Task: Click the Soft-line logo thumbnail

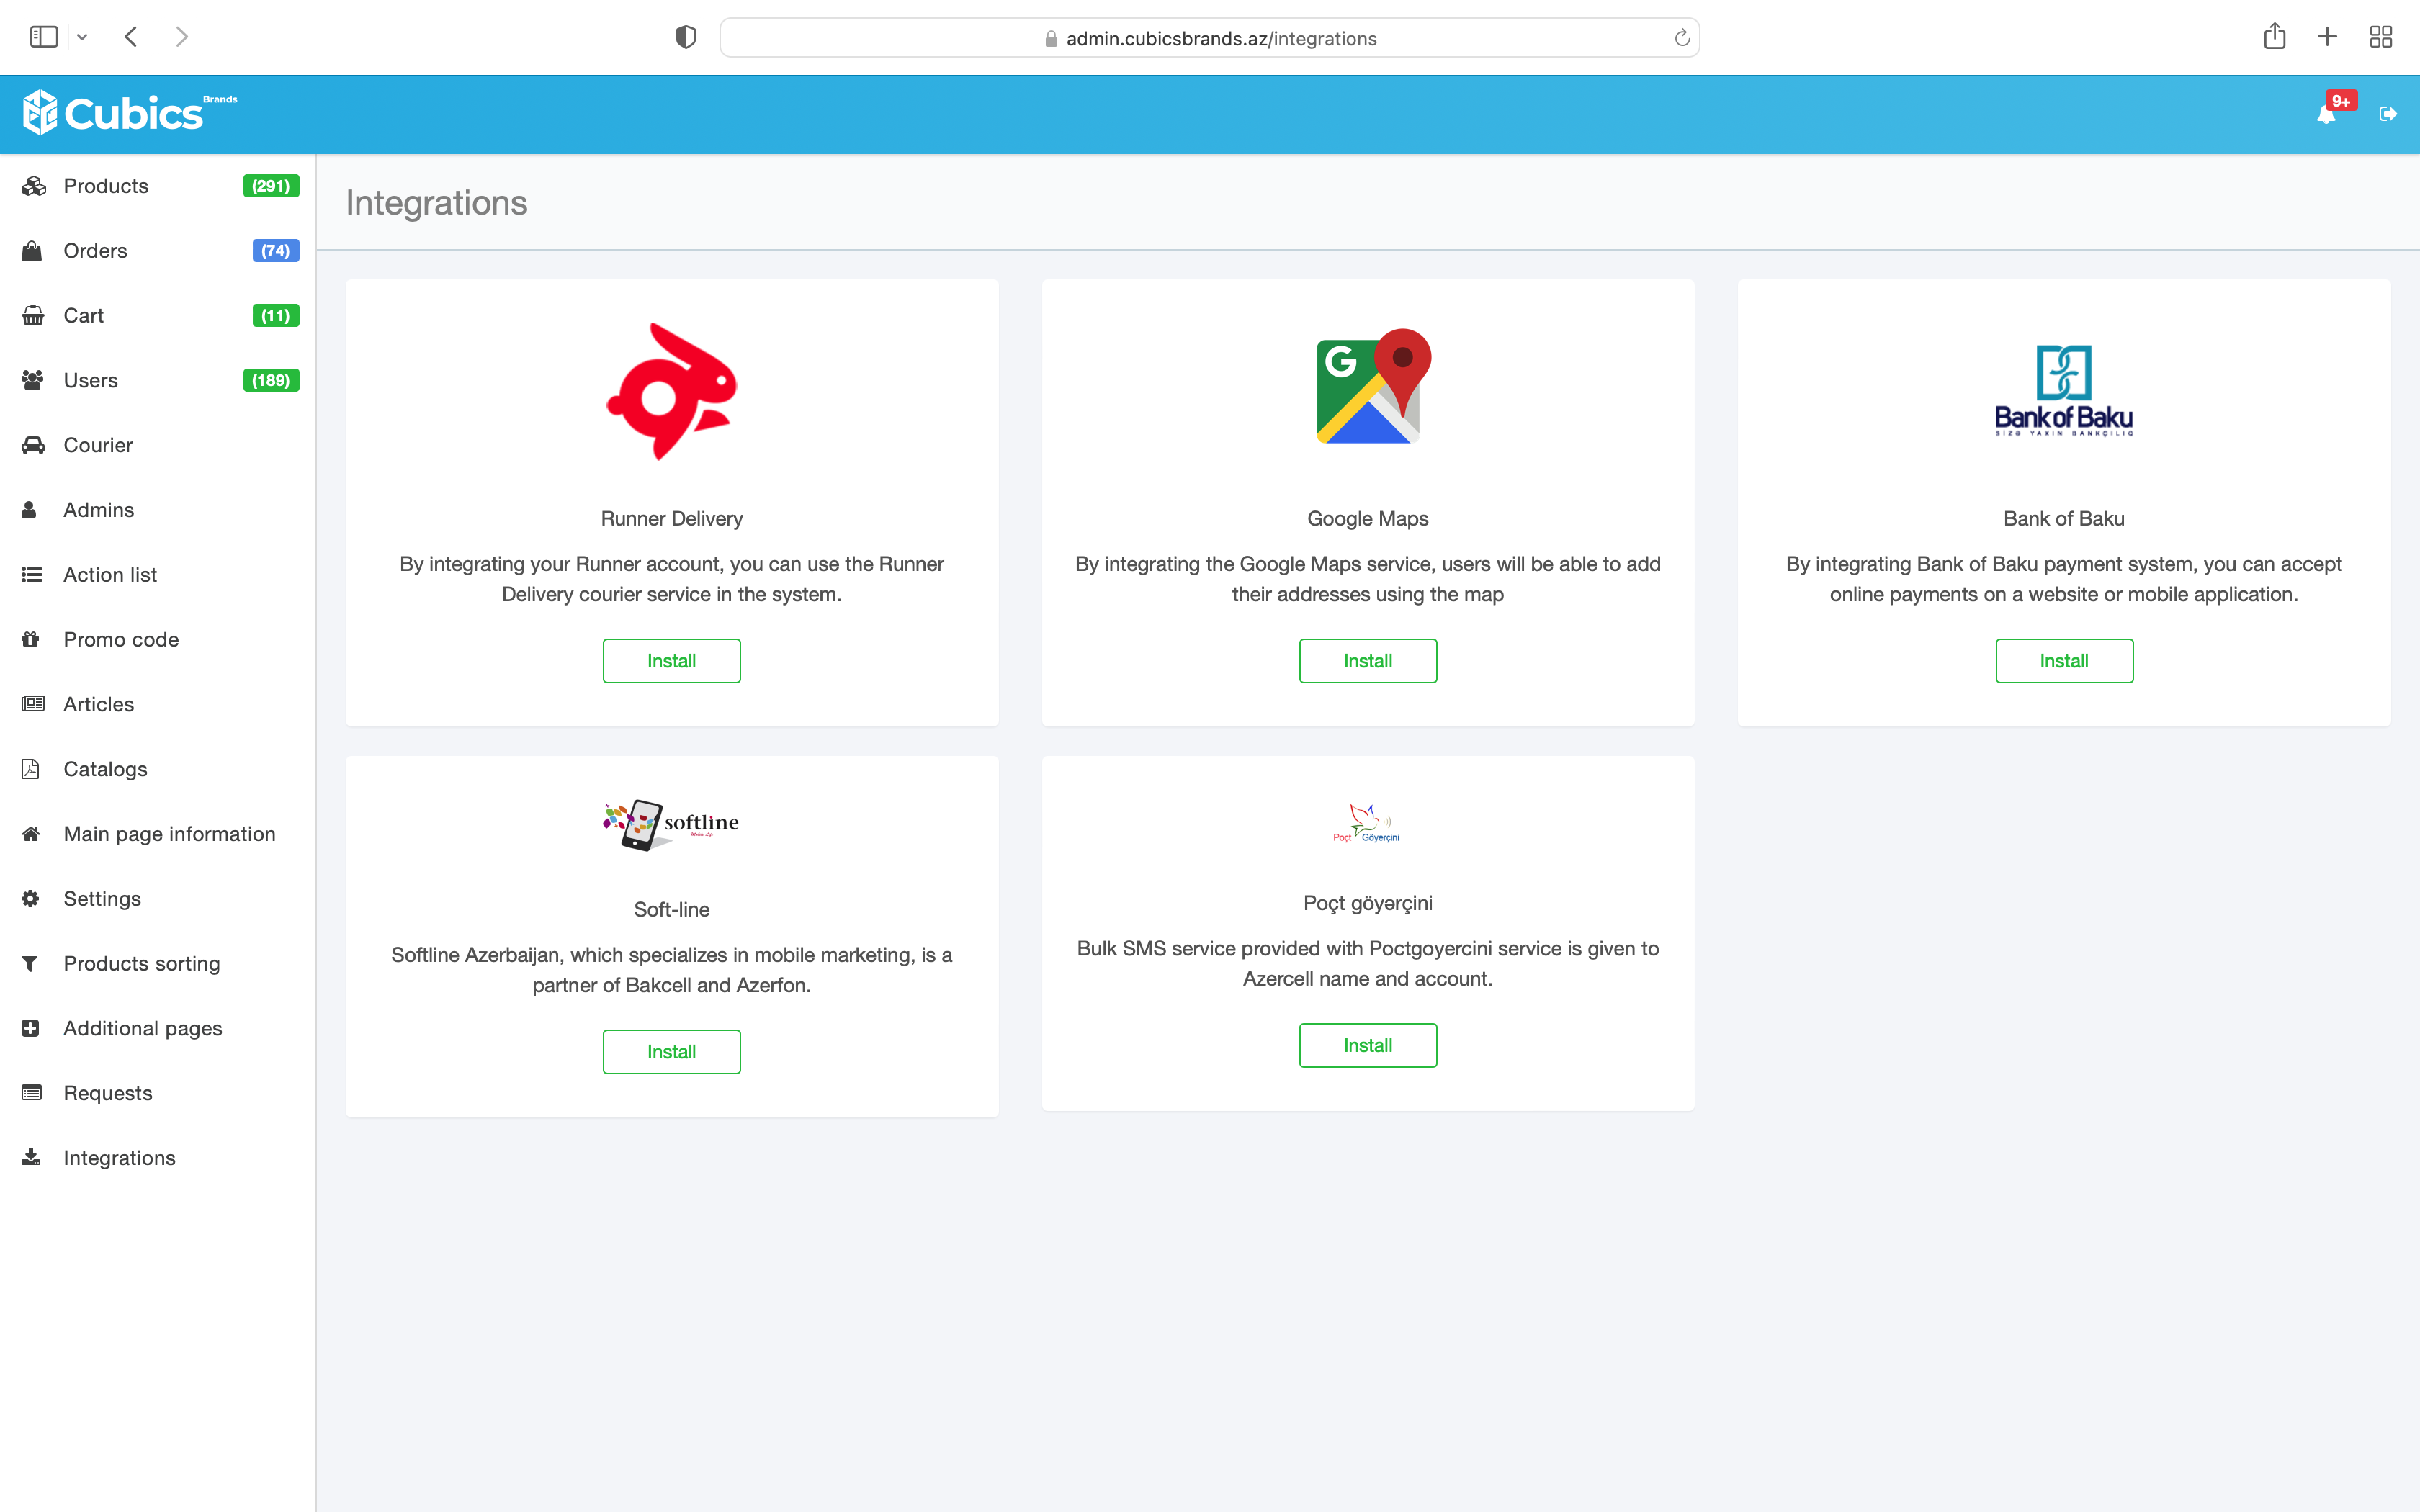Action: [671, 825]
